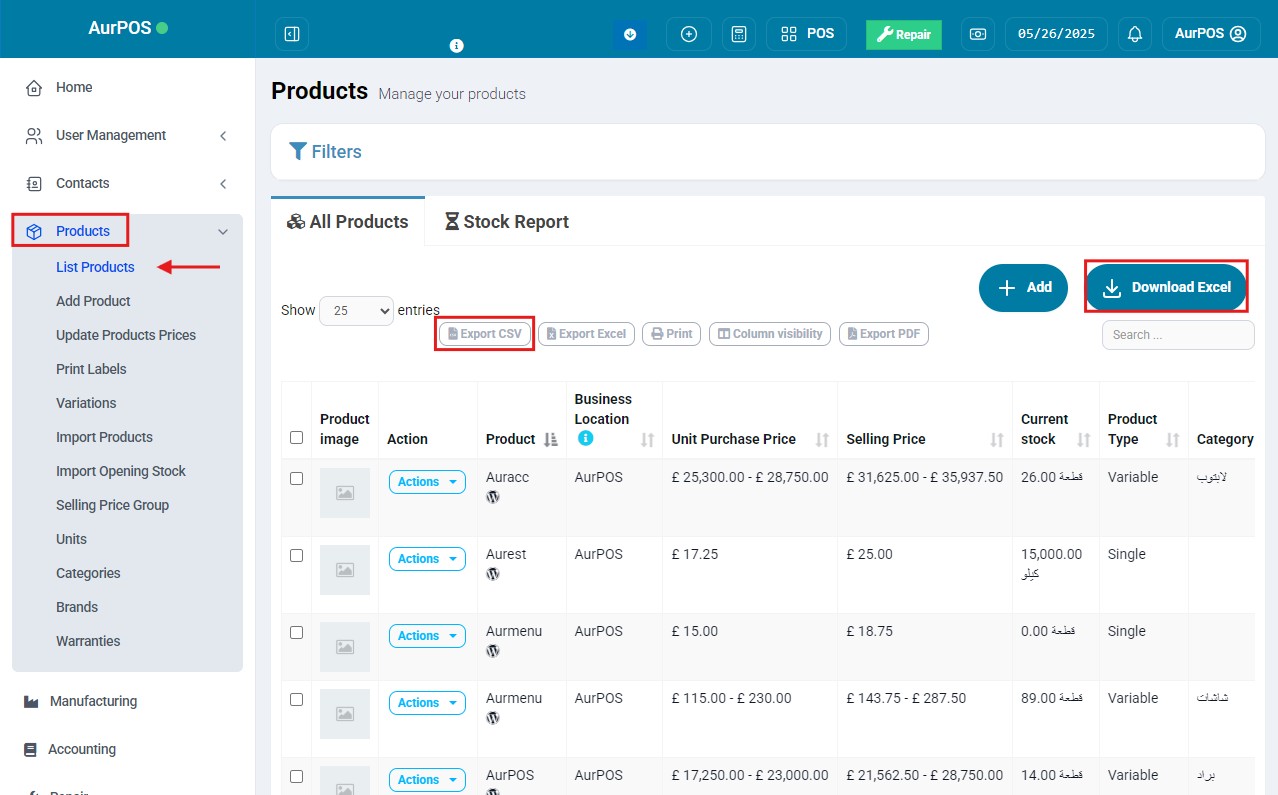
Task: Click Export PDF button
Action: tap(884, 334)
